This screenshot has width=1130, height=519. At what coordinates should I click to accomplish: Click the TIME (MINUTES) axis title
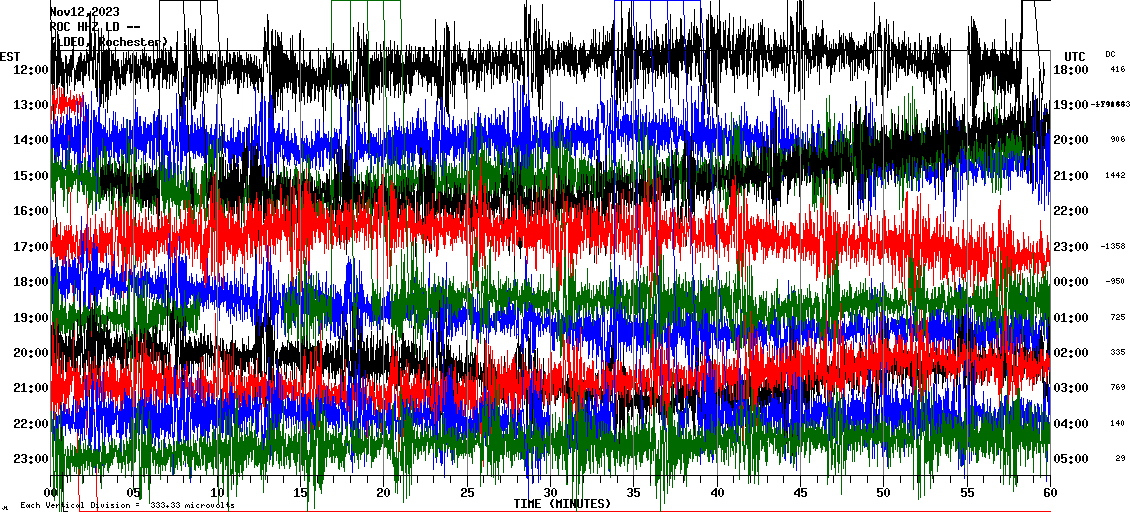pyautogui.click(x=561, y=504)
